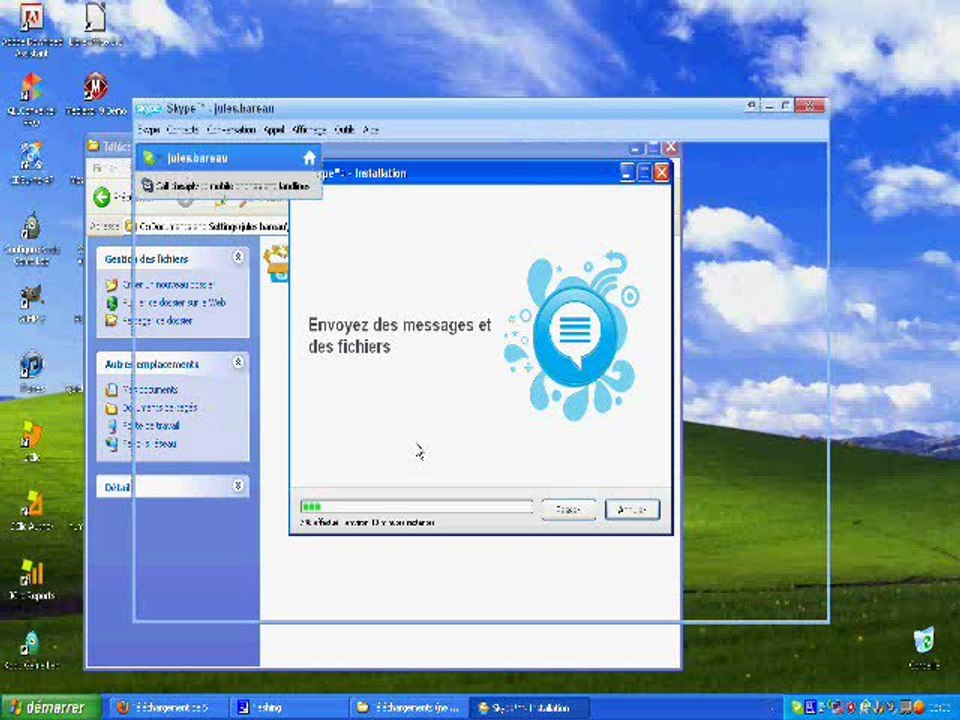Click the Explorer address field
Viewport: 960px width, 720px height.
(x=208, y=227)
